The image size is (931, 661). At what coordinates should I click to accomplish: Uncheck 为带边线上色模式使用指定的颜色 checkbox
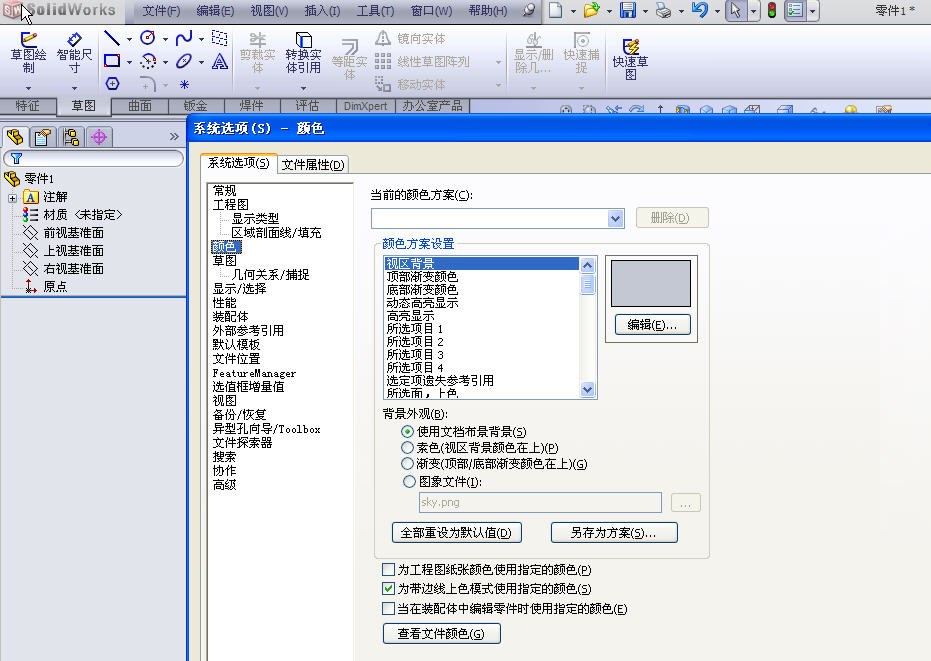(388, 589)
